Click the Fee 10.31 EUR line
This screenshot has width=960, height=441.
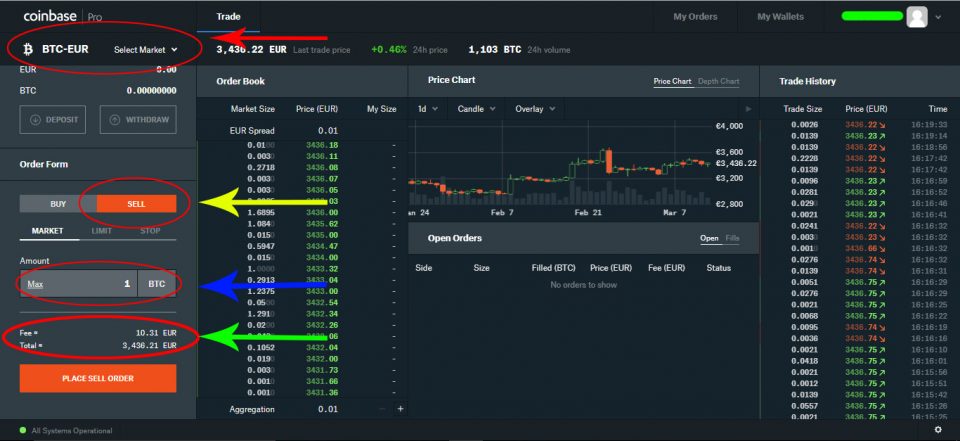[x=98, y=333]
